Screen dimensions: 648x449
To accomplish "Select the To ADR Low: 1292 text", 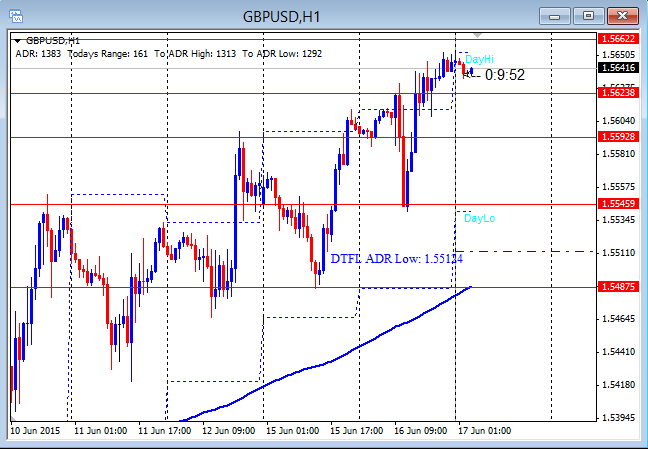I will 282,54.
